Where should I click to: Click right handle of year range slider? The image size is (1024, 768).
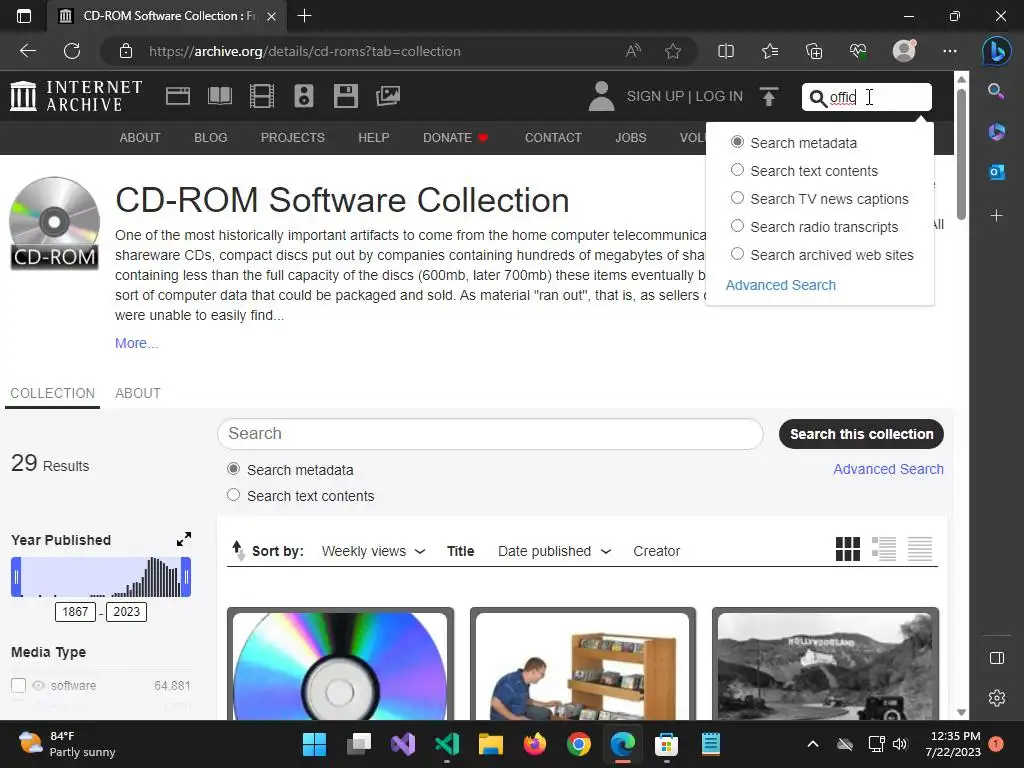[186, 577]
